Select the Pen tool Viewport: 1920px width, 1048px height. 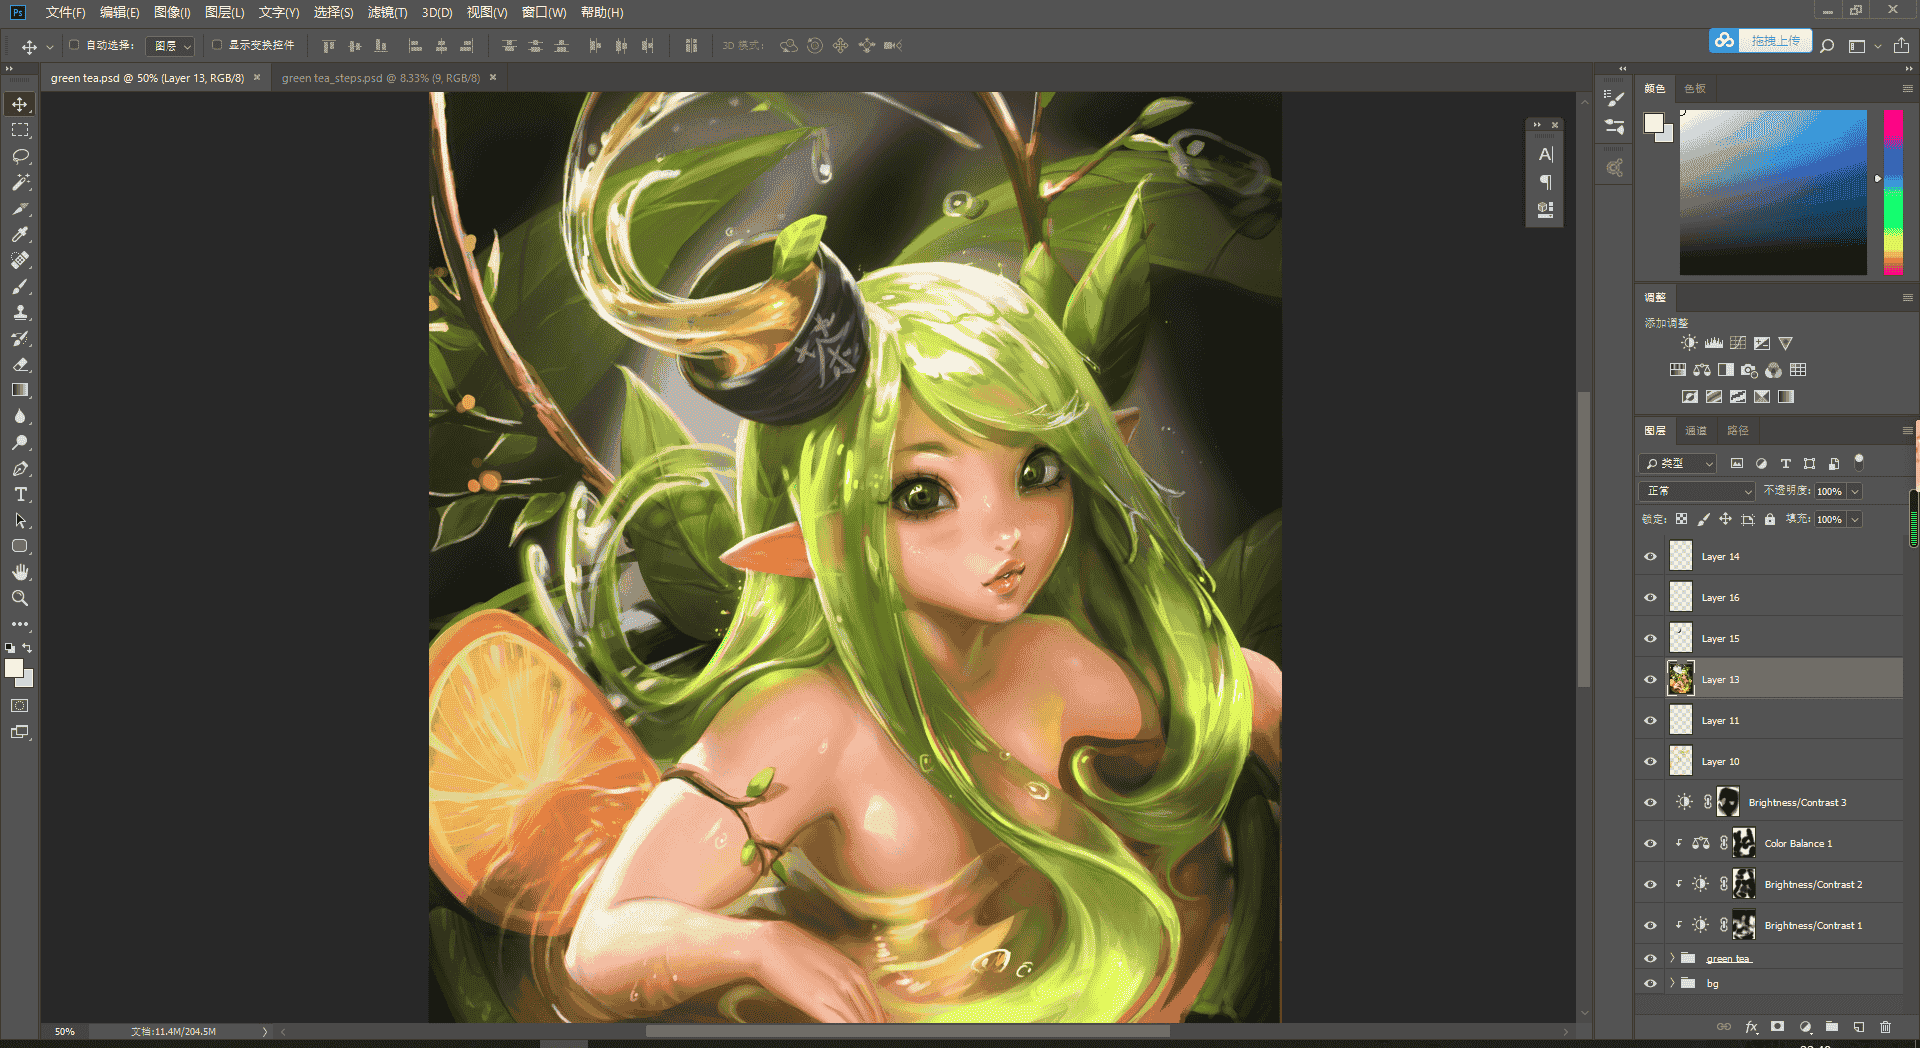20,468
